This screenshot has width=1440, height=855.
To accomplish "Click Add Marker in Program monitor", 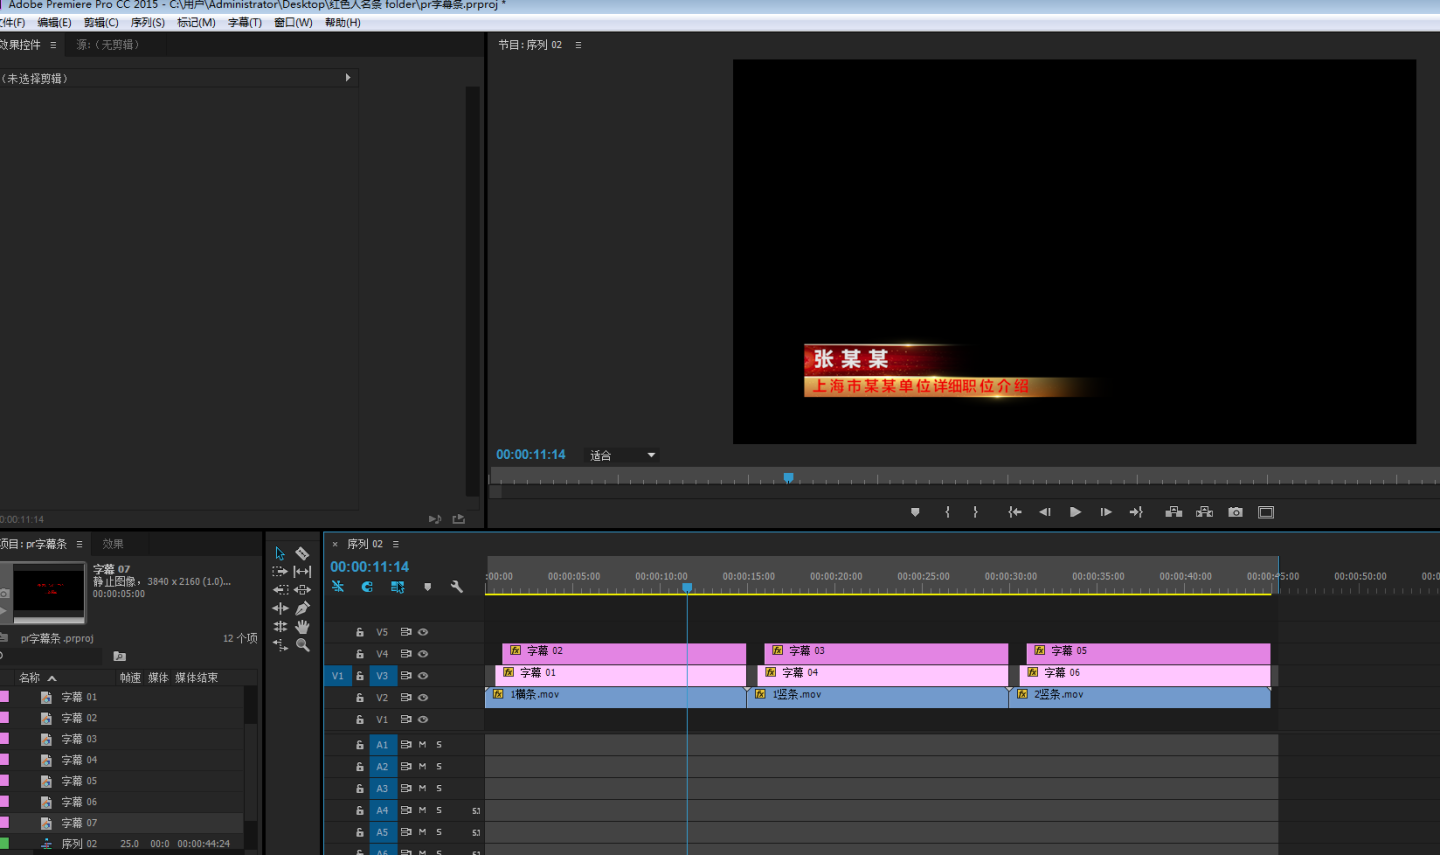I will 915,512.
